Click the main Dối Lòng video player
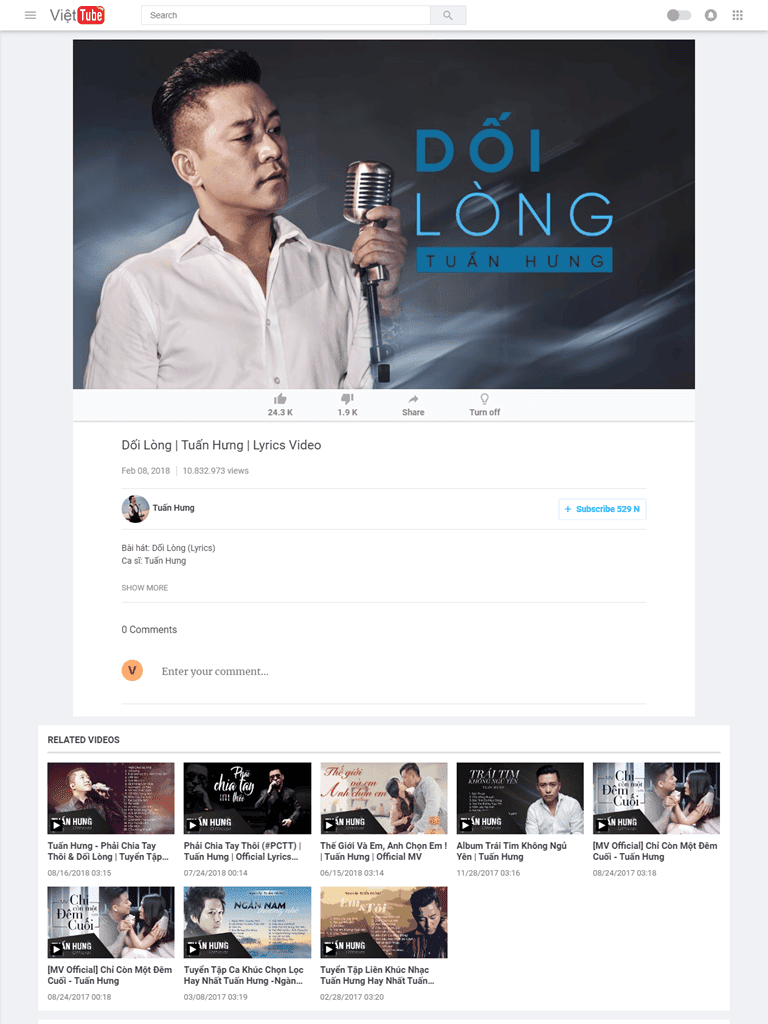 coord(384,214)
